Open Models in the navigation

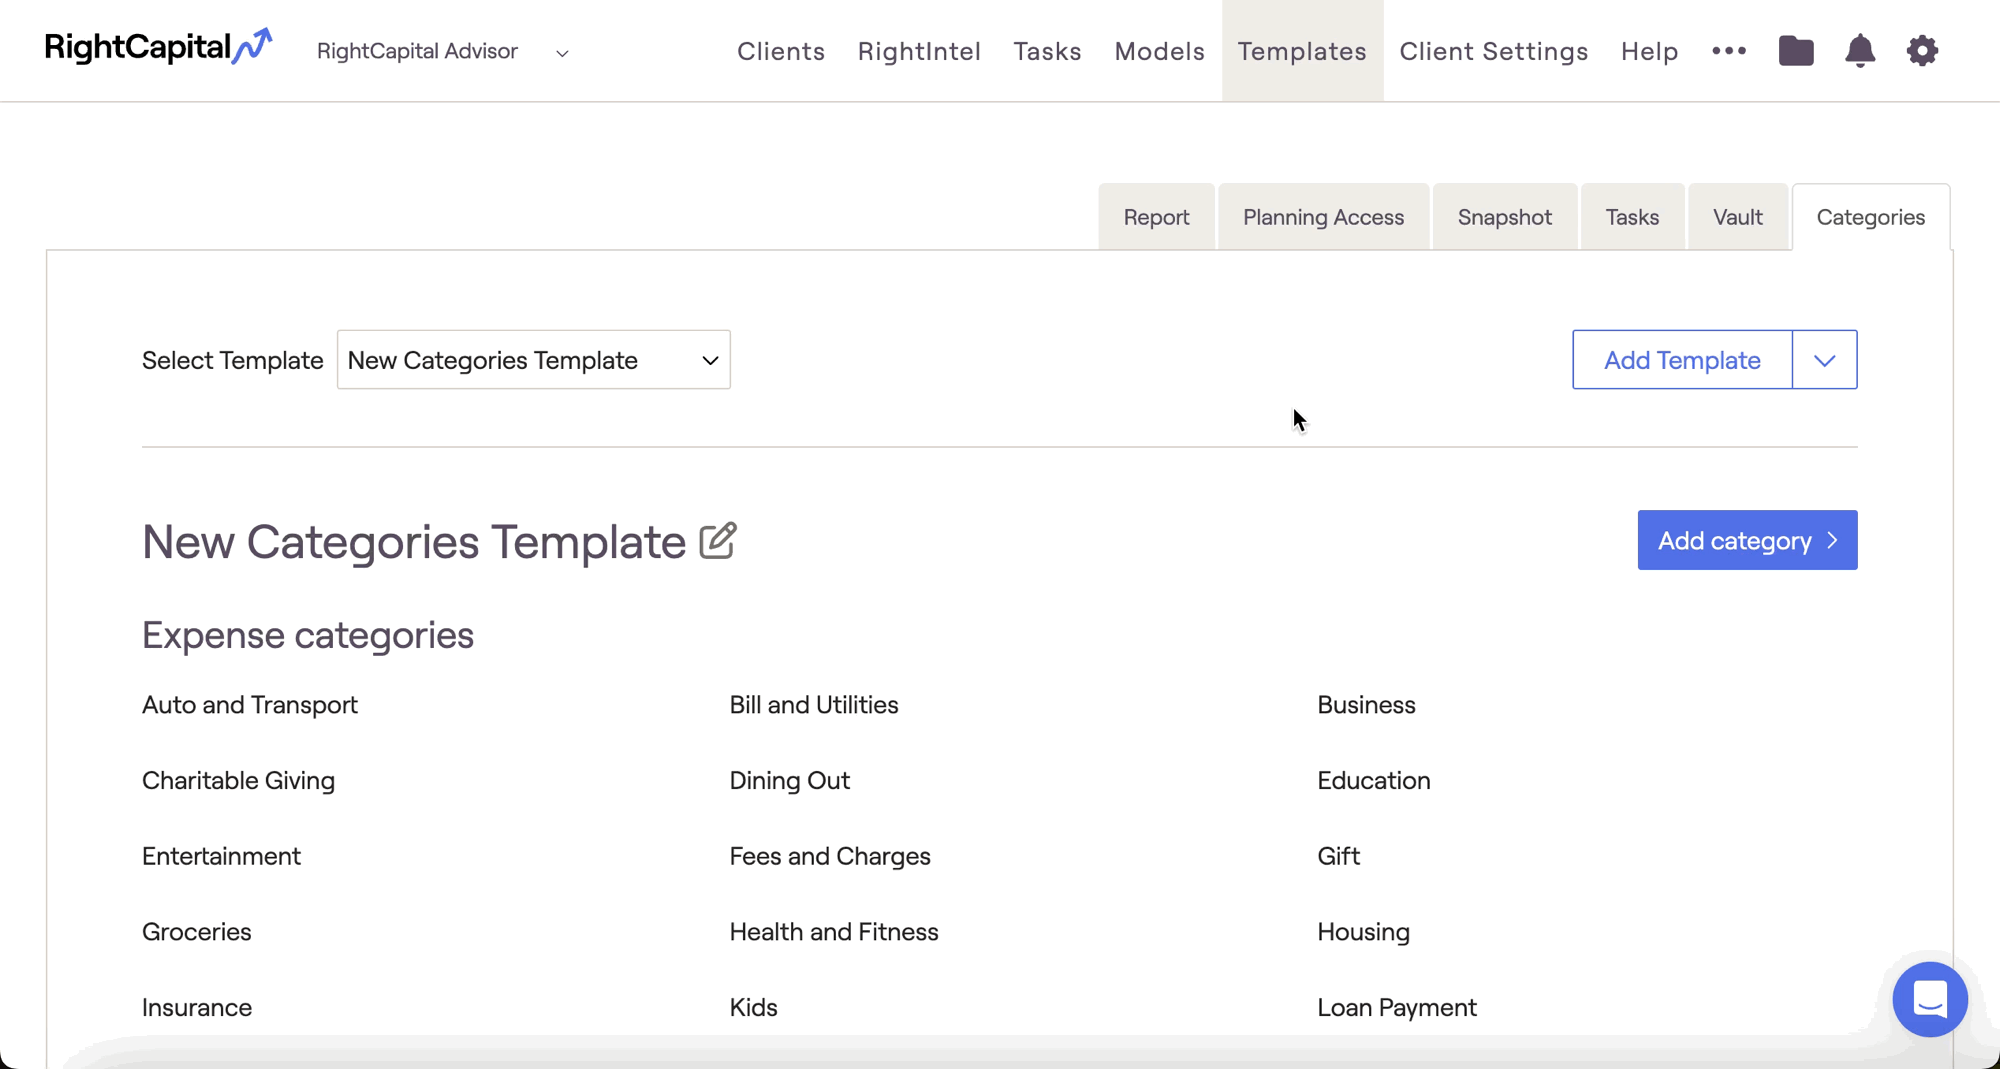pyautogui.click(x=1159, y=51)
